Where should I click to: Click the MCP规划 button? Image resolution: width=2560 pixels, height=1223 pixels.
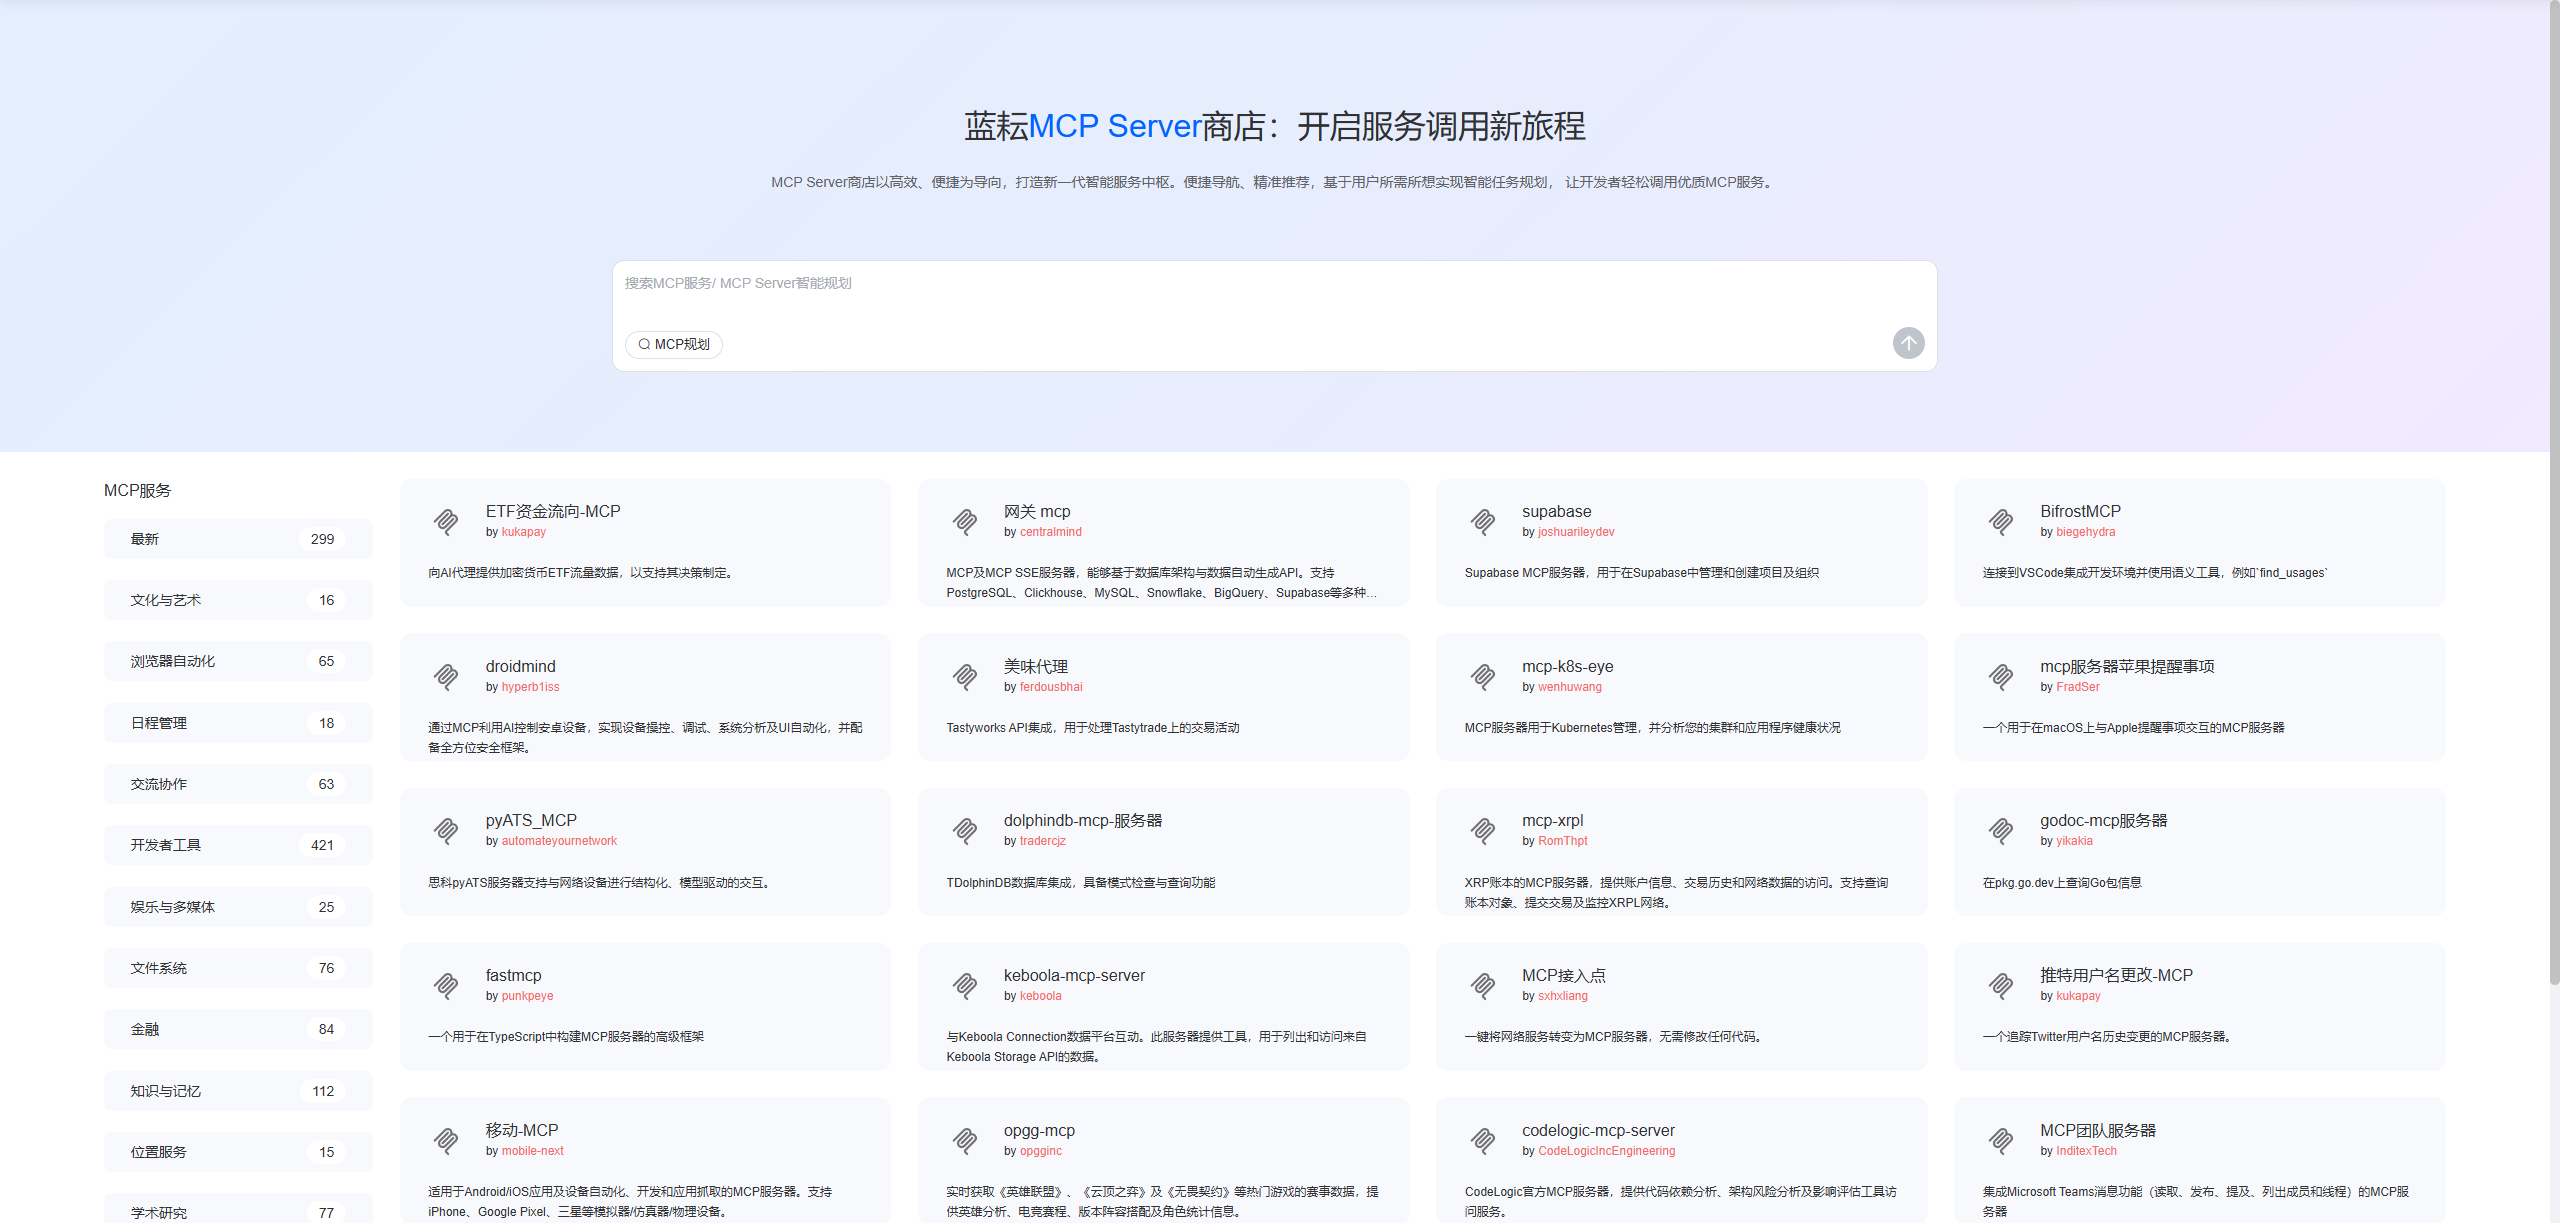pyautogui.click(x=673, y=344)
